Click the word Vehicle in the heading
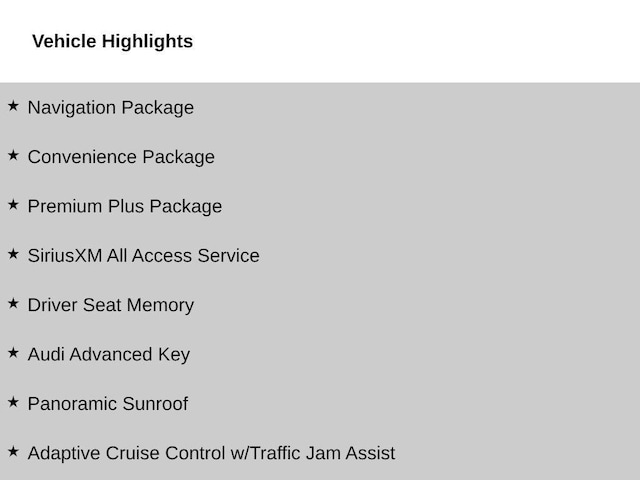The width and height of the screenshot is (640, 480). point(64,41)
